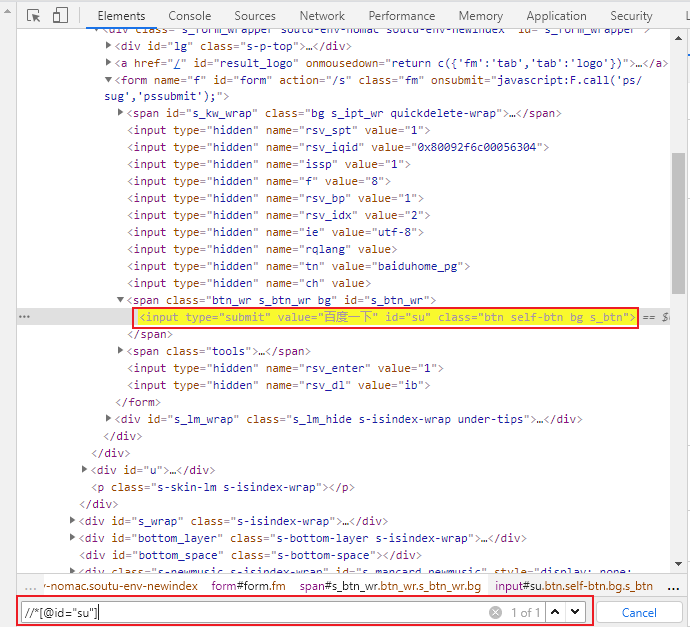Expand the span s_kw_wrap node
Screen dimensions: 690x627
point(120,113)
